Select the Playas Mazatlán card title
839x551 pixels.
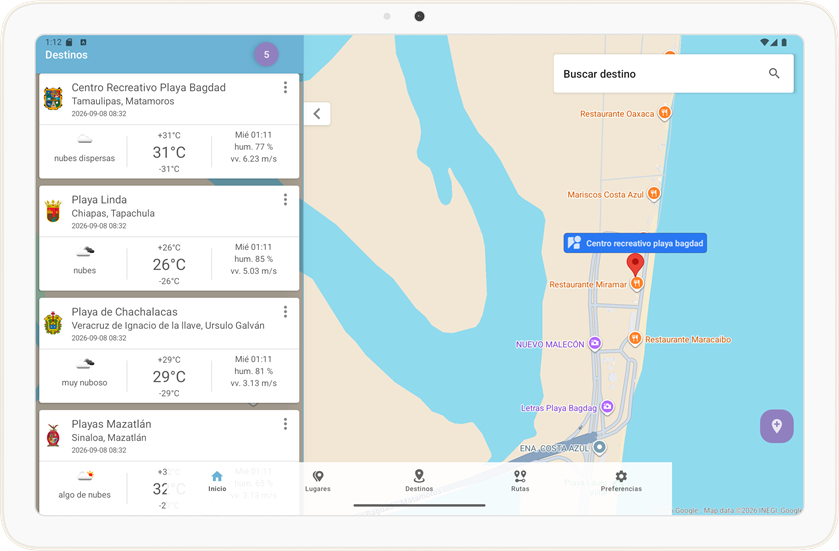111,424
